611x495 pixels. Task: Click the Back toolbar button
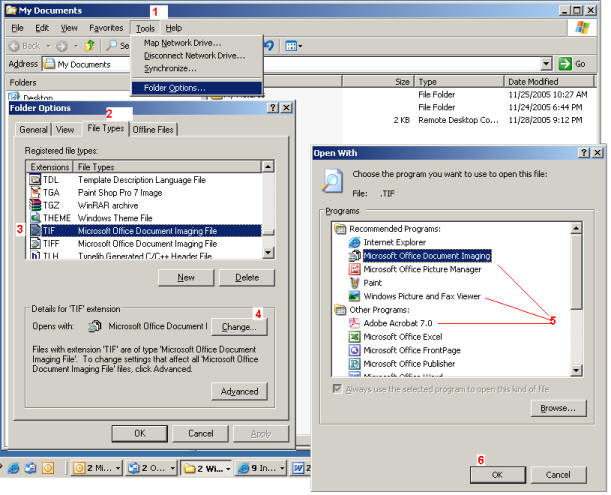(x=25, y=46)
